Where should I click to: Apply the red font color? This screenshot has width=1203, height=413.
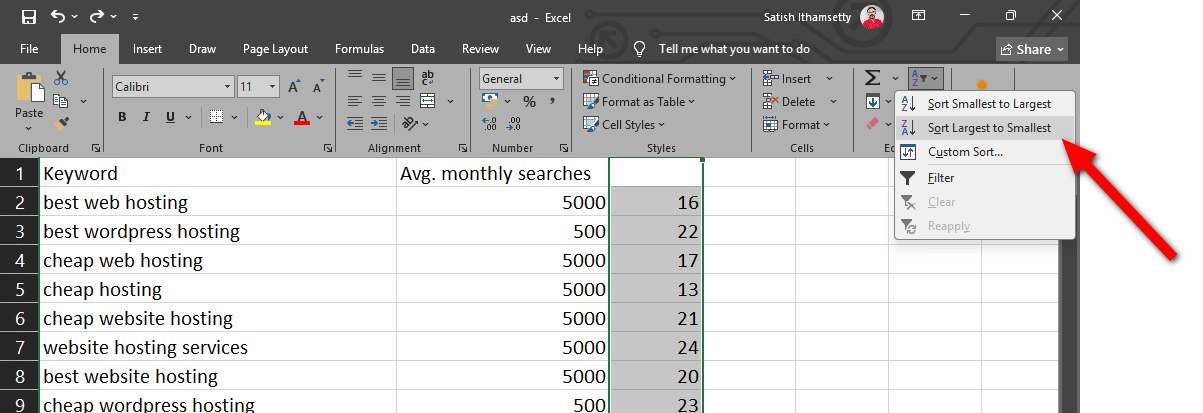pyautogui.click(x=303, y=117)
